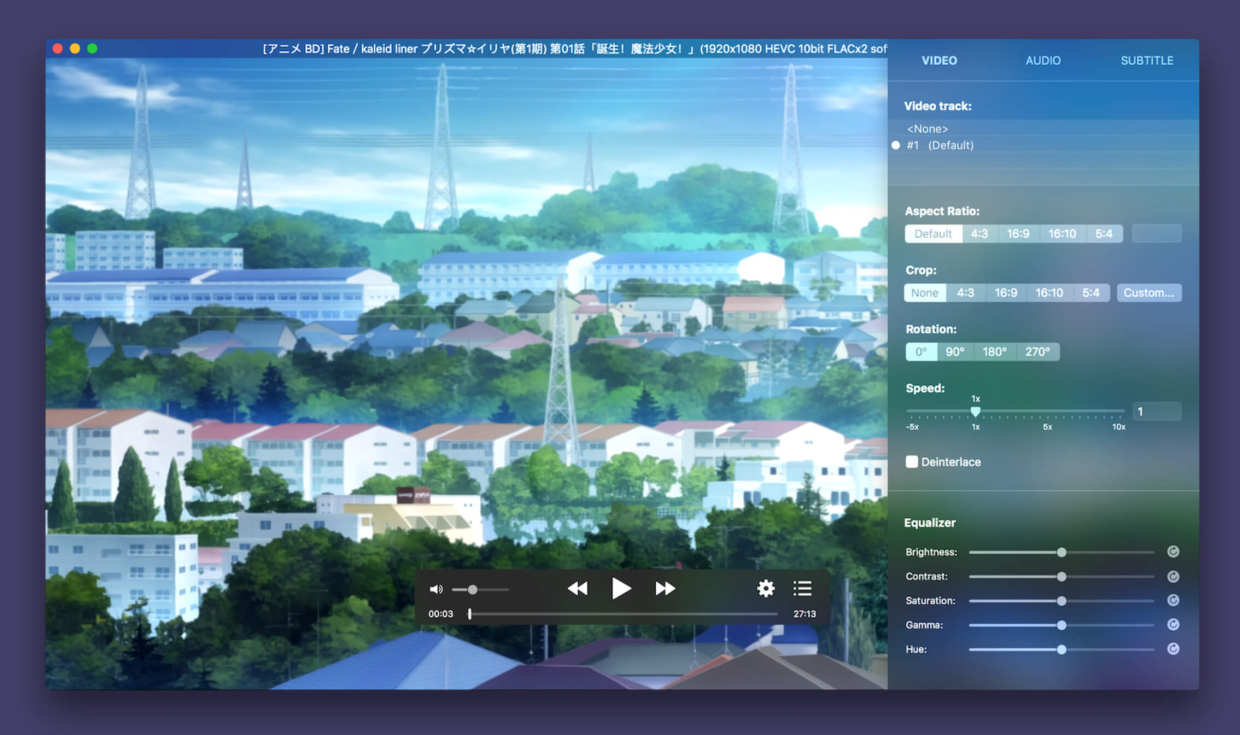The width and height of the screenshot is (1240, 735).
Task: Reset Hue with its circular arrow icon
Action: coord(1173,649)
